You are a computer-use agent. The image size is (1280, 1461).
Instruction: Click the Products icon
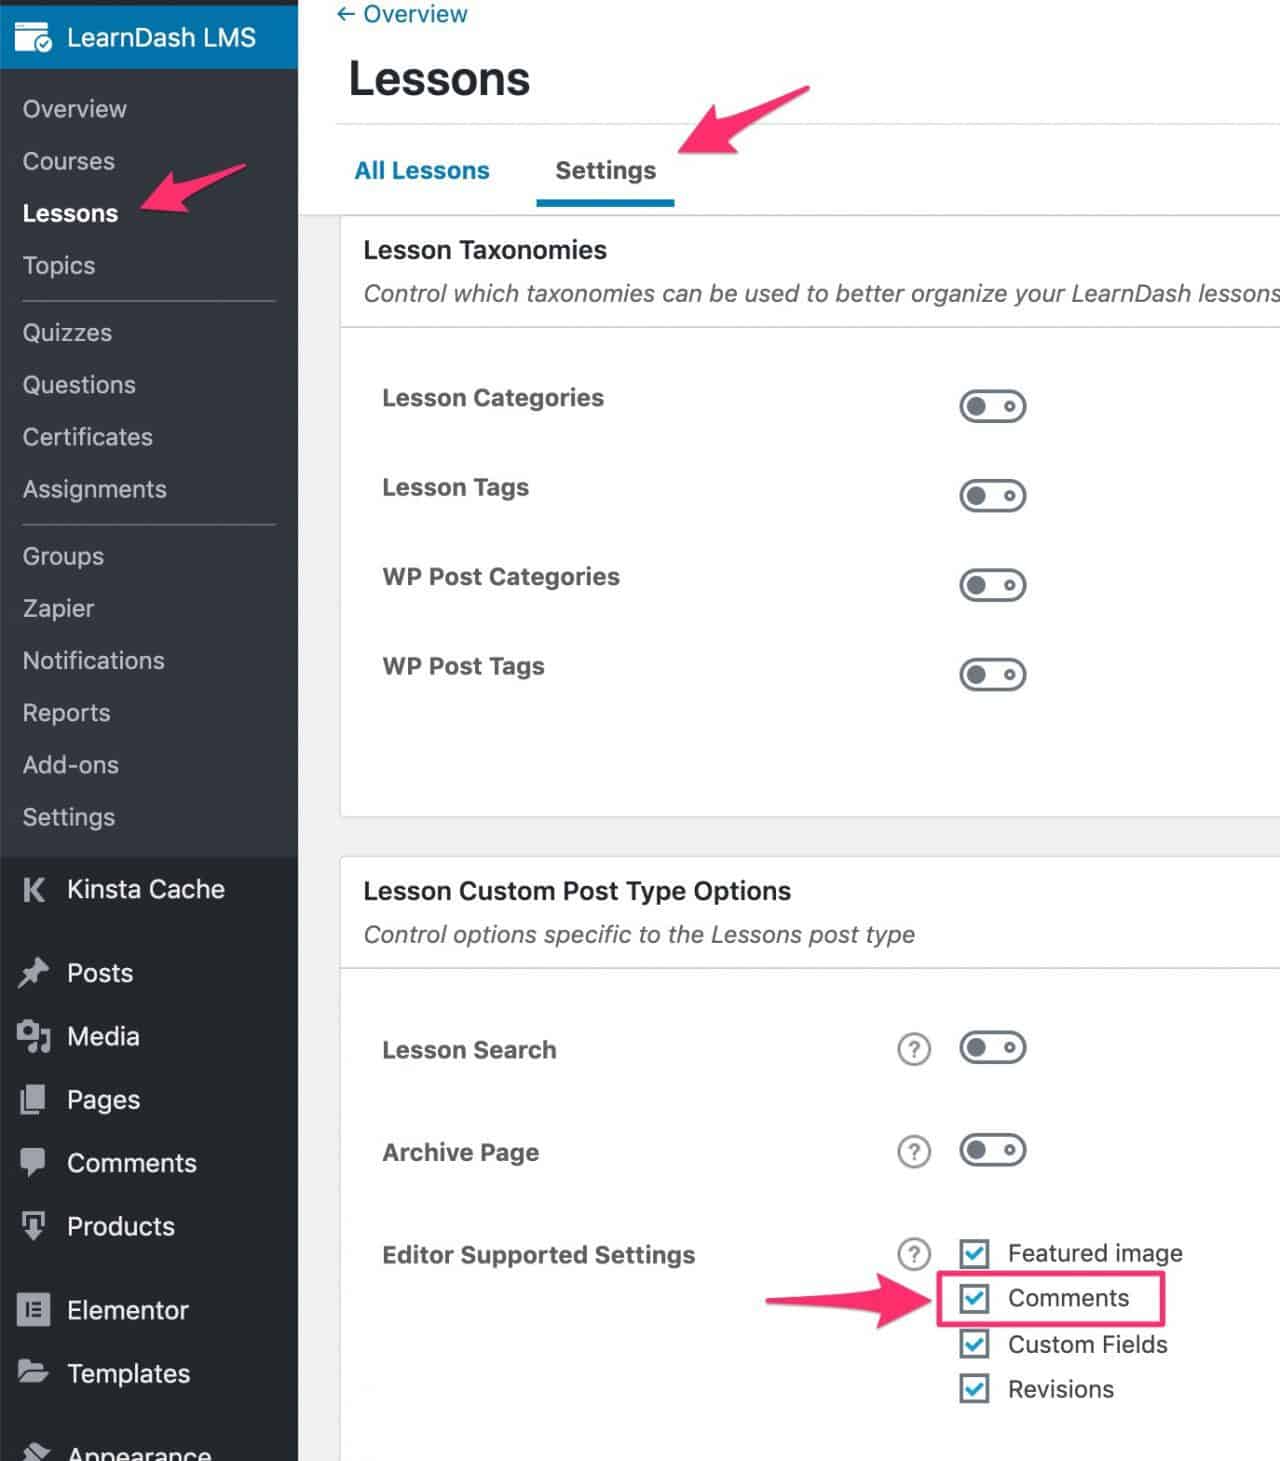click(x=33, y=1226)
